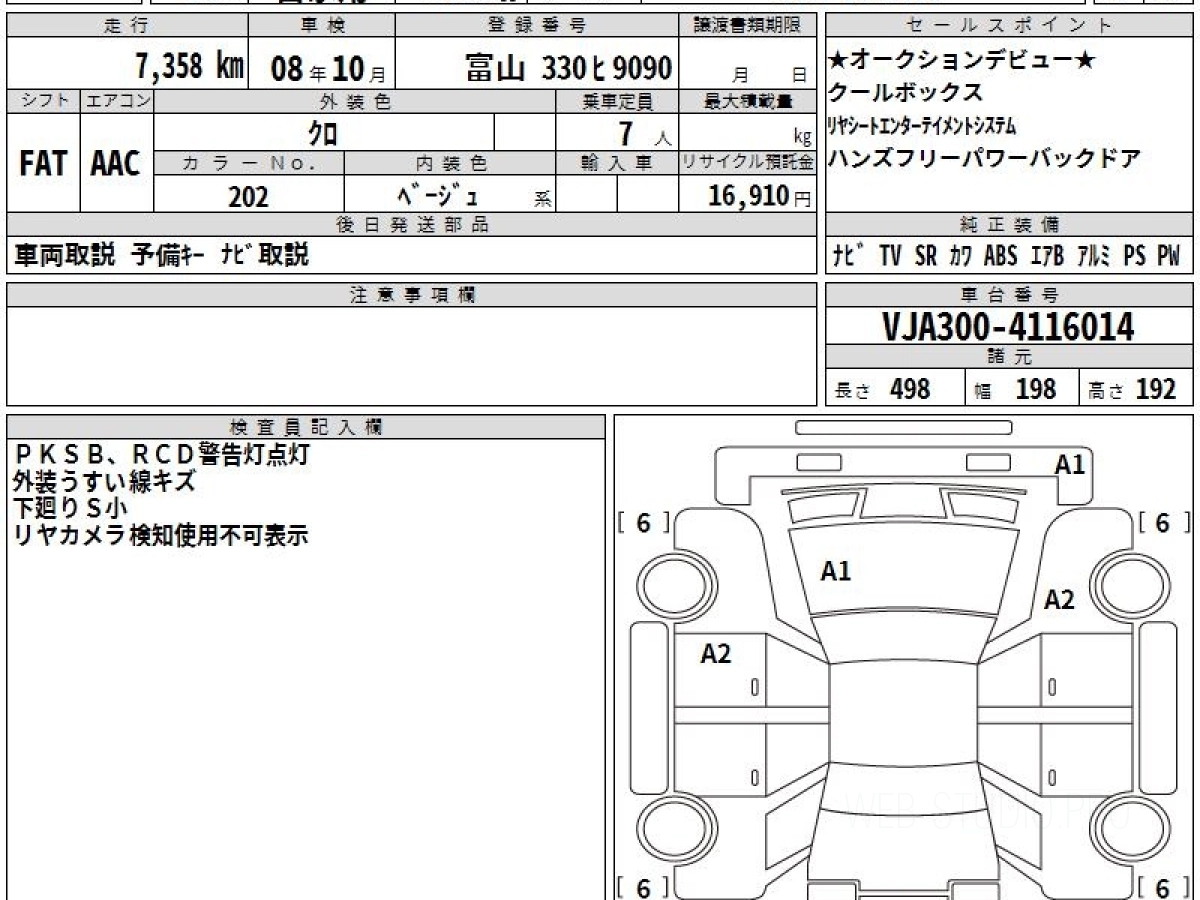This screenshot has width=1200, height=900.
Task: Select TV in genuine equipment row
Action: (x=890, y=256)
